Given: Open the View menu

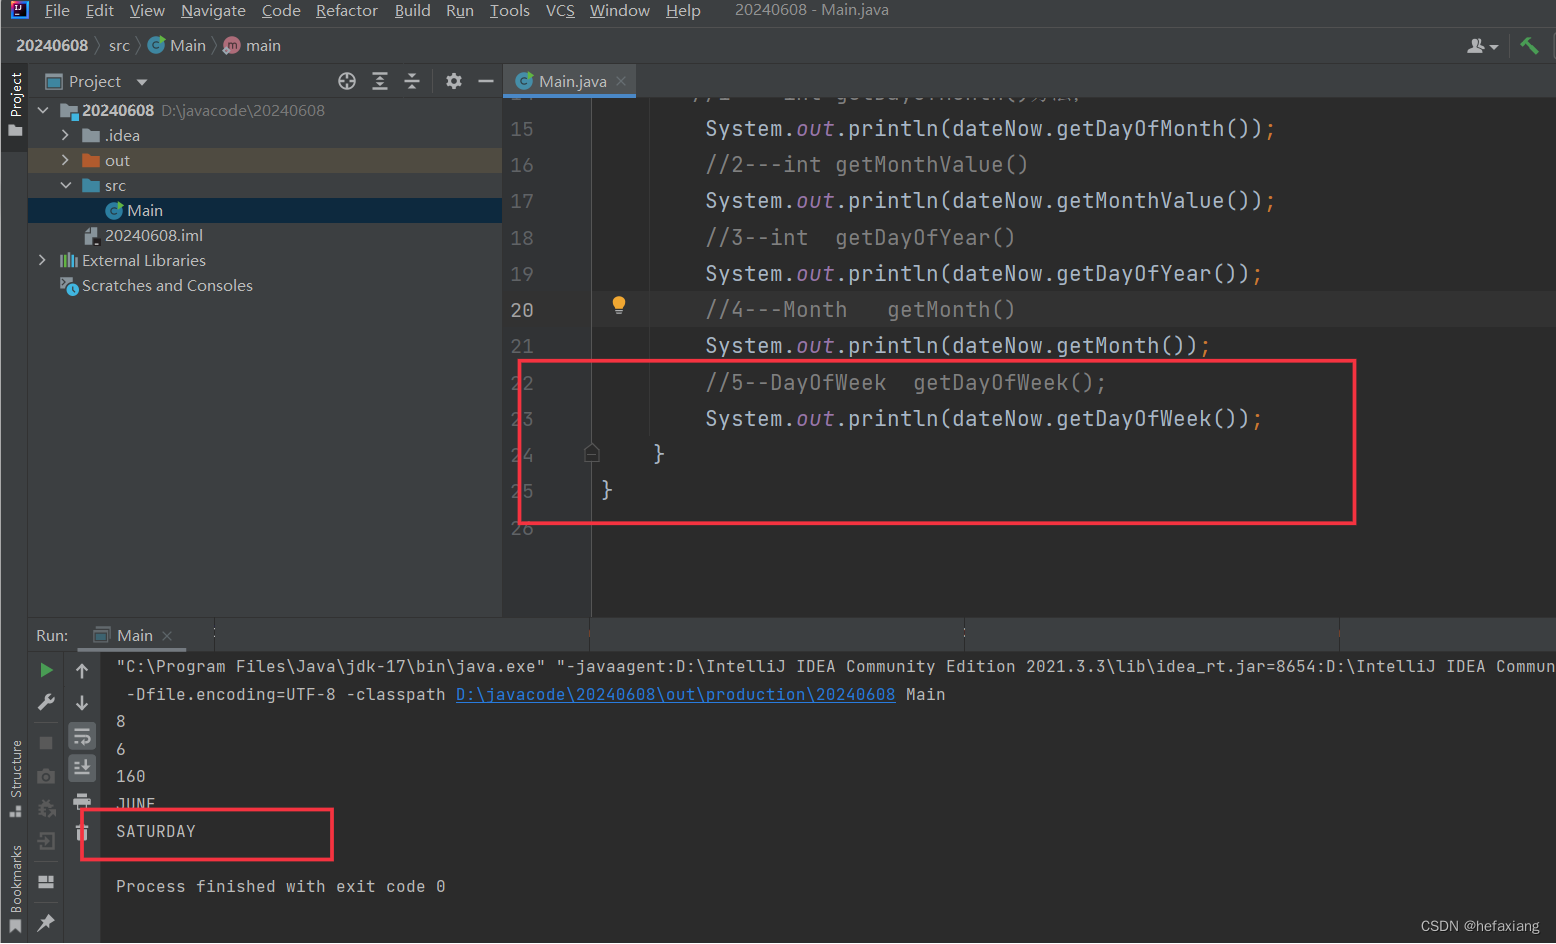Looking at the screenshot, I should coord(147,10).
